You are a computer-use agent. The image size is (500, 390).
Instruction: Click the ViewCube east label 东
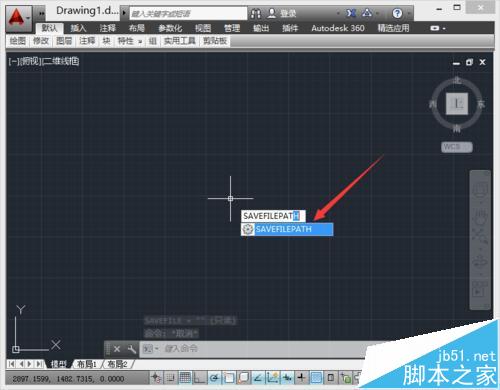pos(481,104)
